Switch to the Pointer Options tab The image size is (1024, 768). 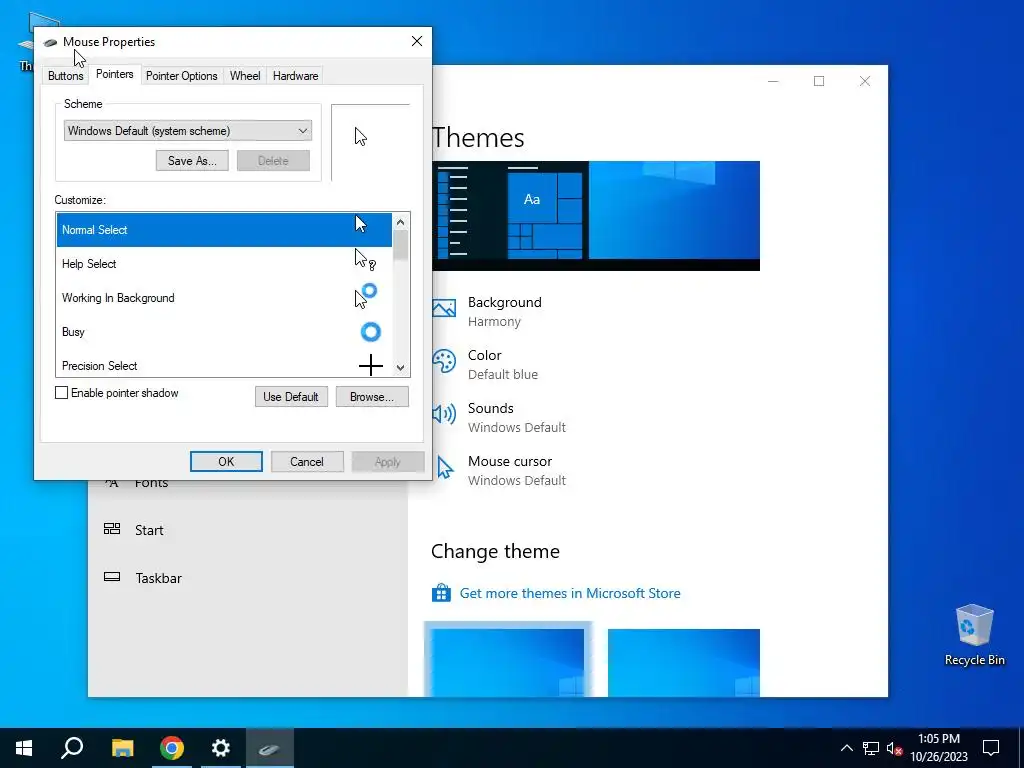(x=182, y=76)
